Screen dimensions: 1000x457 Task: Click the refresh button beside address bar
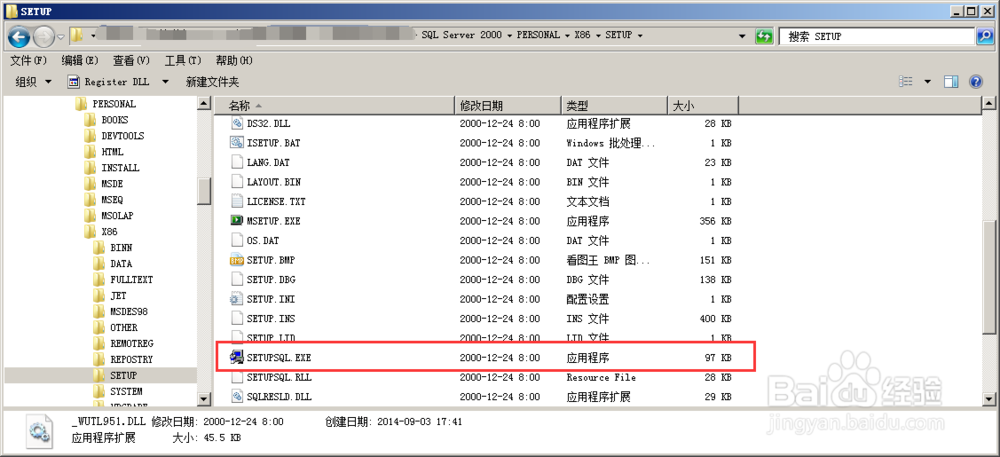764,36
